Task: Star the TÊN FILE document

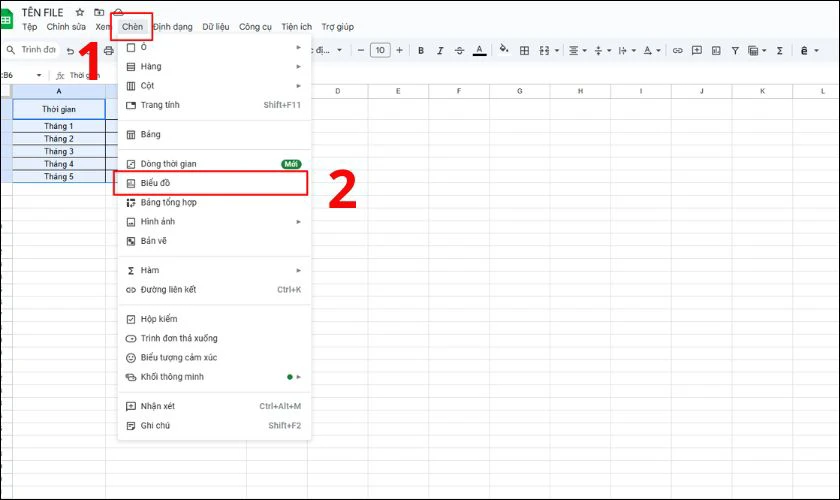Action: click(x=80, y=12)
